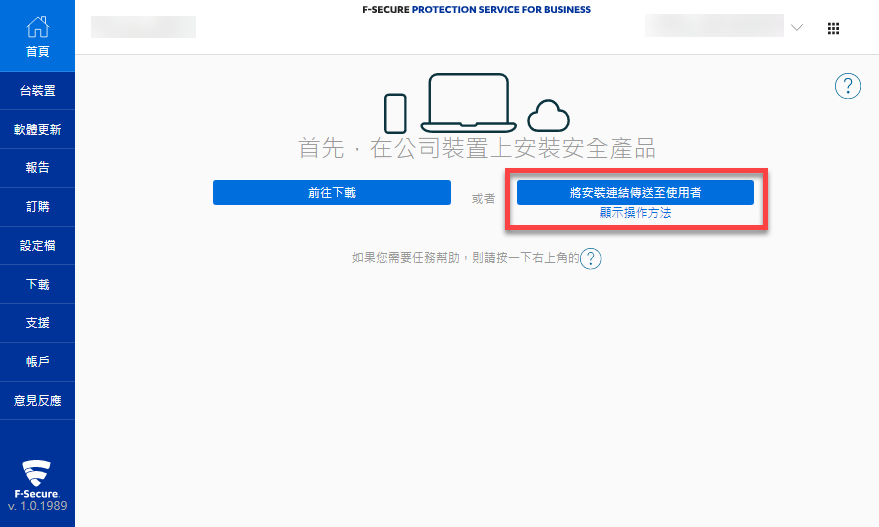Image resolution: width=879 pixels, height=527 pixels.
Task: Click the blurred company name at top left
Action: 143,27
